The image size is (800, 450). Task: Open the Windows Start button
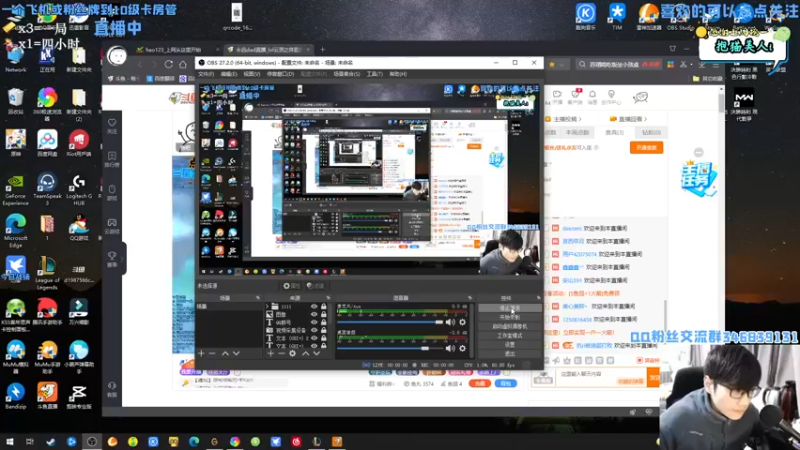coord(10,441)
